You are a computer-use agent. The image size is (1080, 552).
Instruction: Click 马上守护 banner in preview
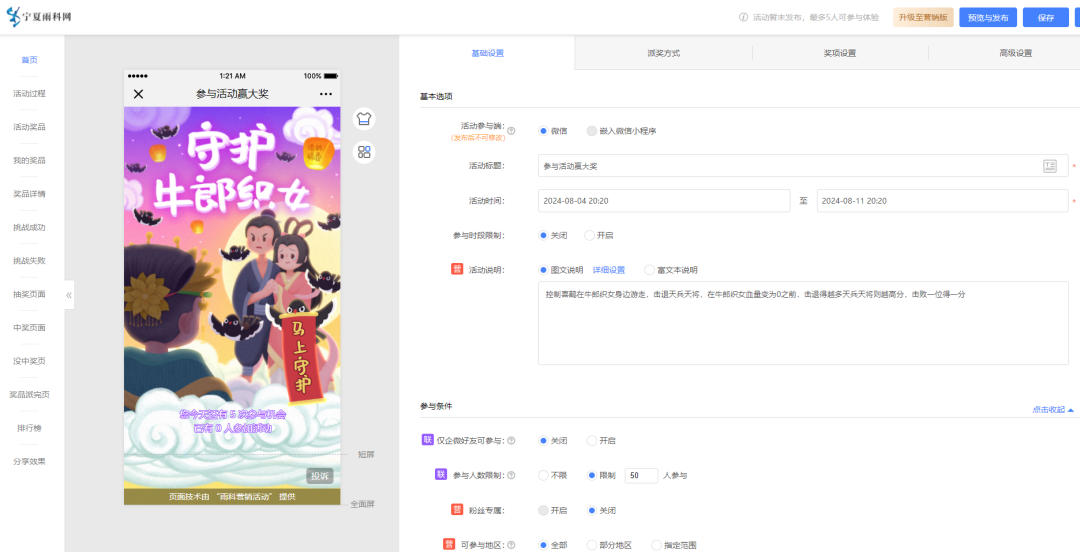302,356
